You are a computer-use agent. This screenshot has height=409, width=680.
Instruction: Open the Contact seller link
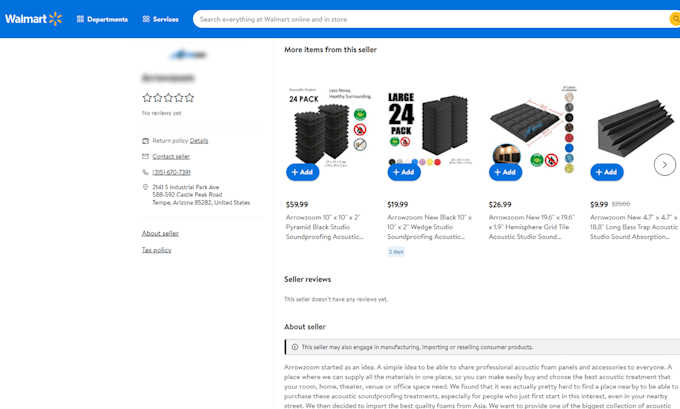[x=171, y=157]
